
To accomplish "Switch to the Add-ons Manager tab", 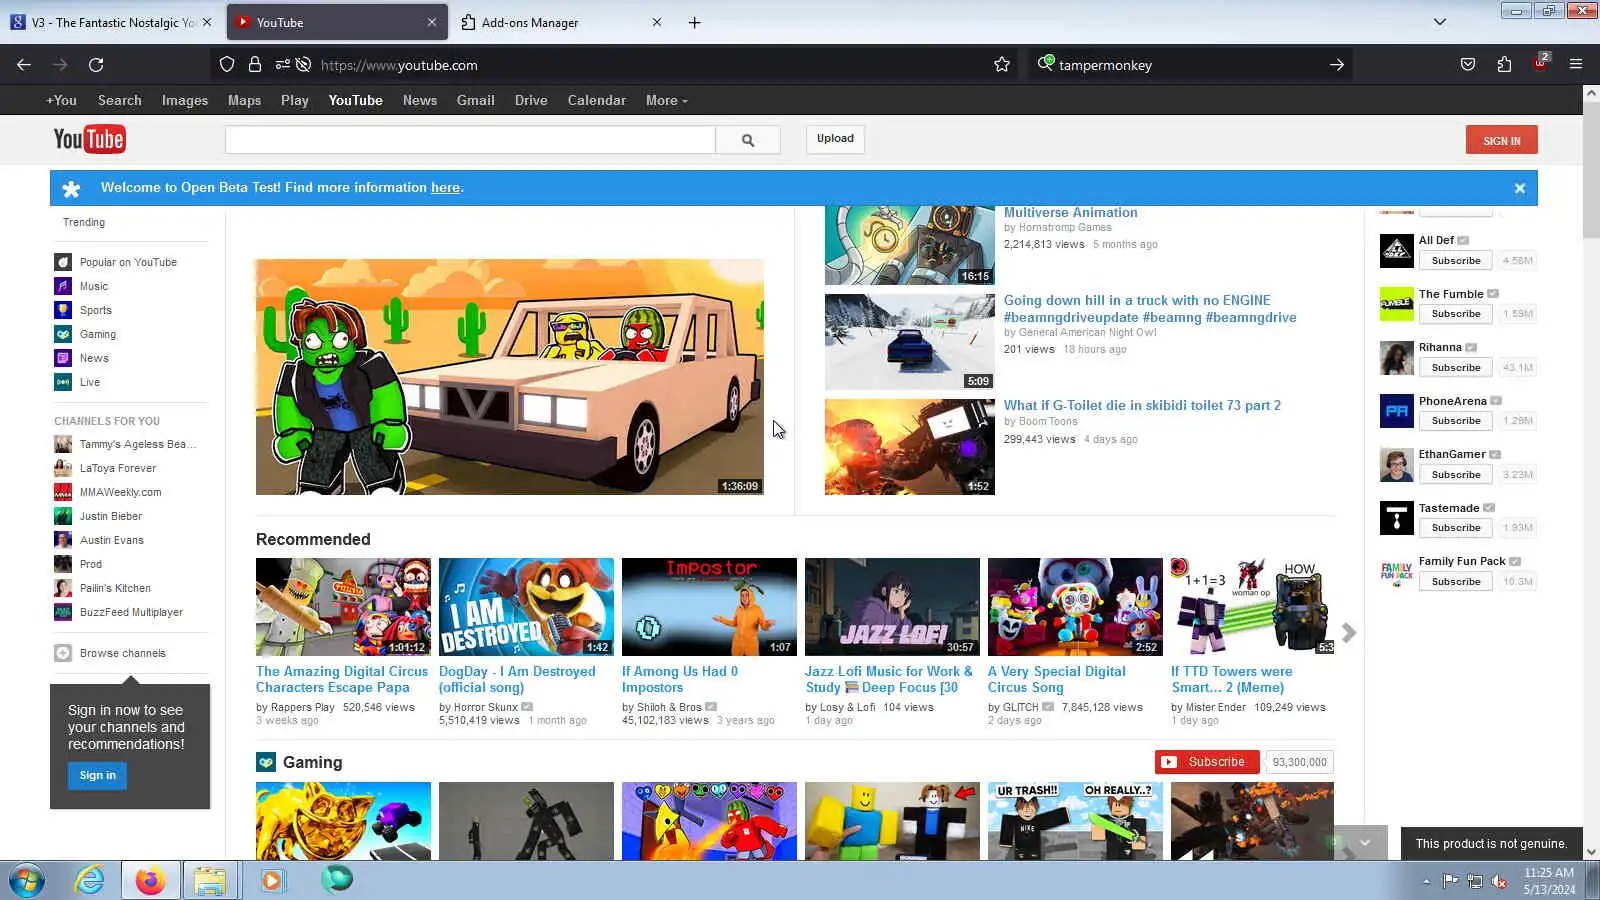I will (x=562, y=22).
